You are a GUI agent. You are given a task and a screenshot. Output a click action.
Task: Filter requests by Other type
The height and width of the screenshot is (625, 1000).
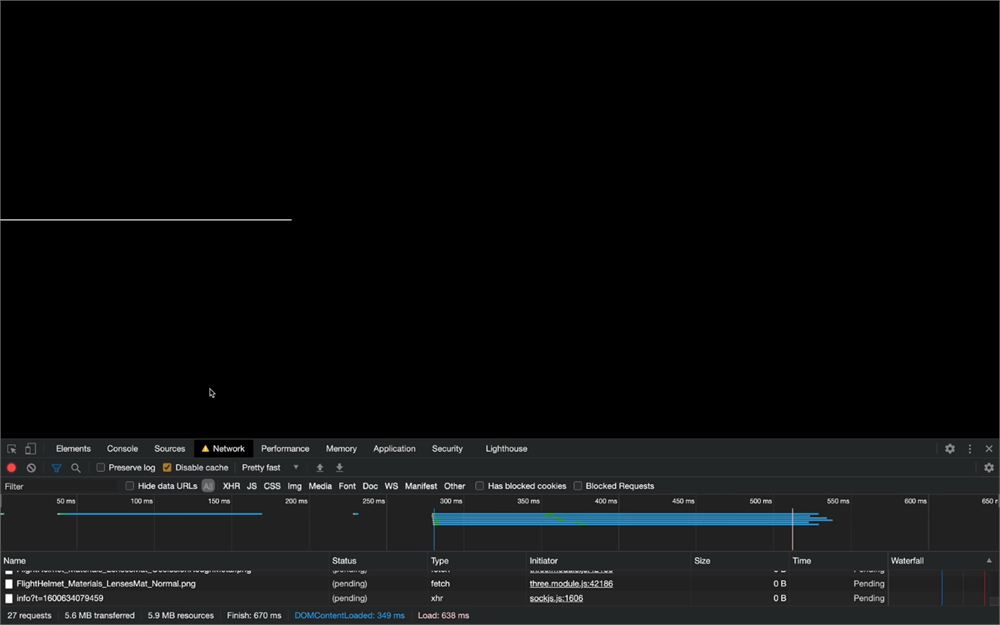coord(455,486)
